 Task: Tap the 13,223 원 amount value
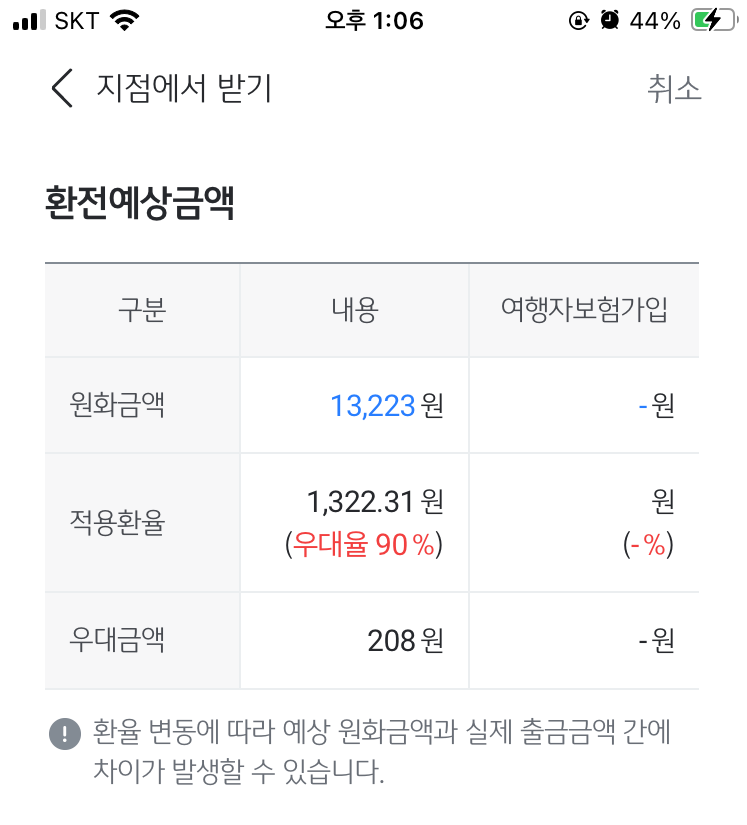pyautogui.click(x=387, y=406)
